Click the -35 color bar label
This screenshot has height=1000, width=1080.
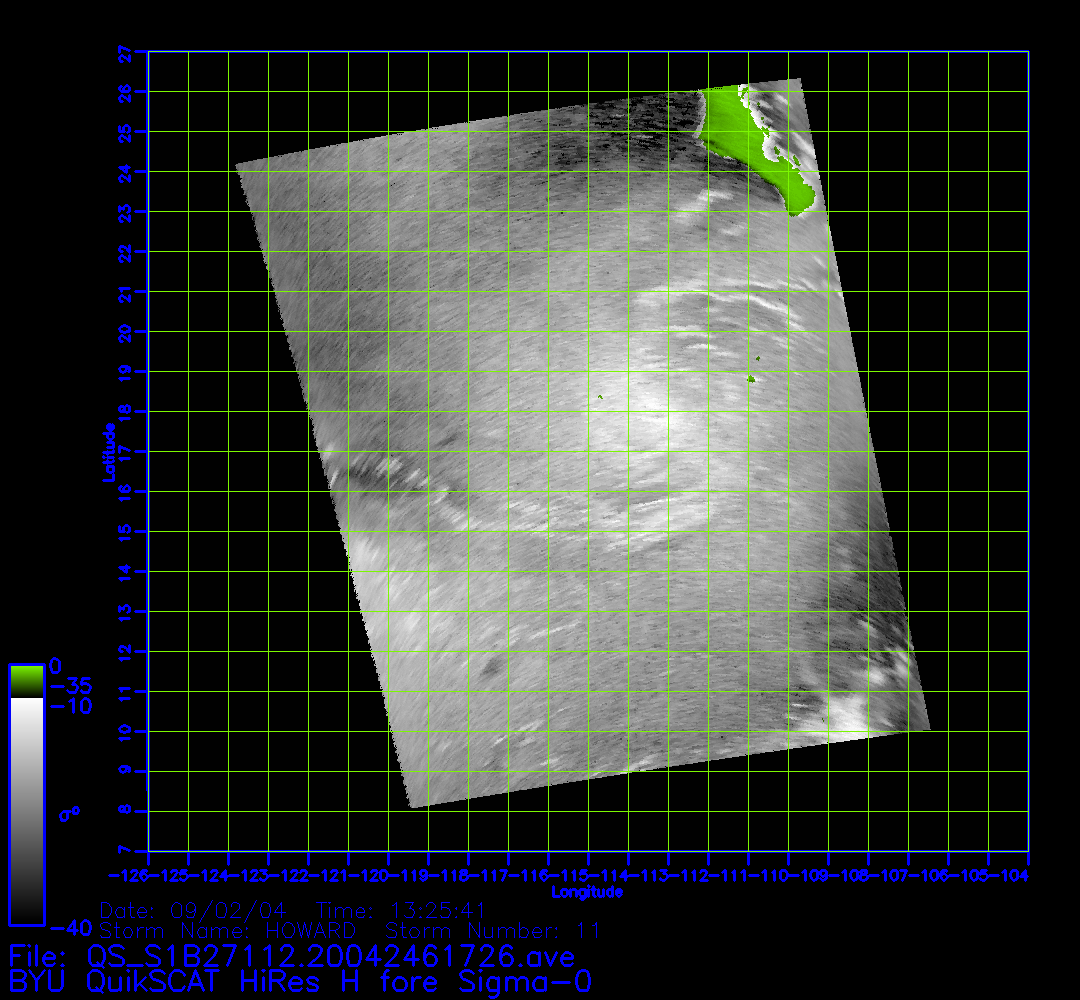tap(70, 686)
